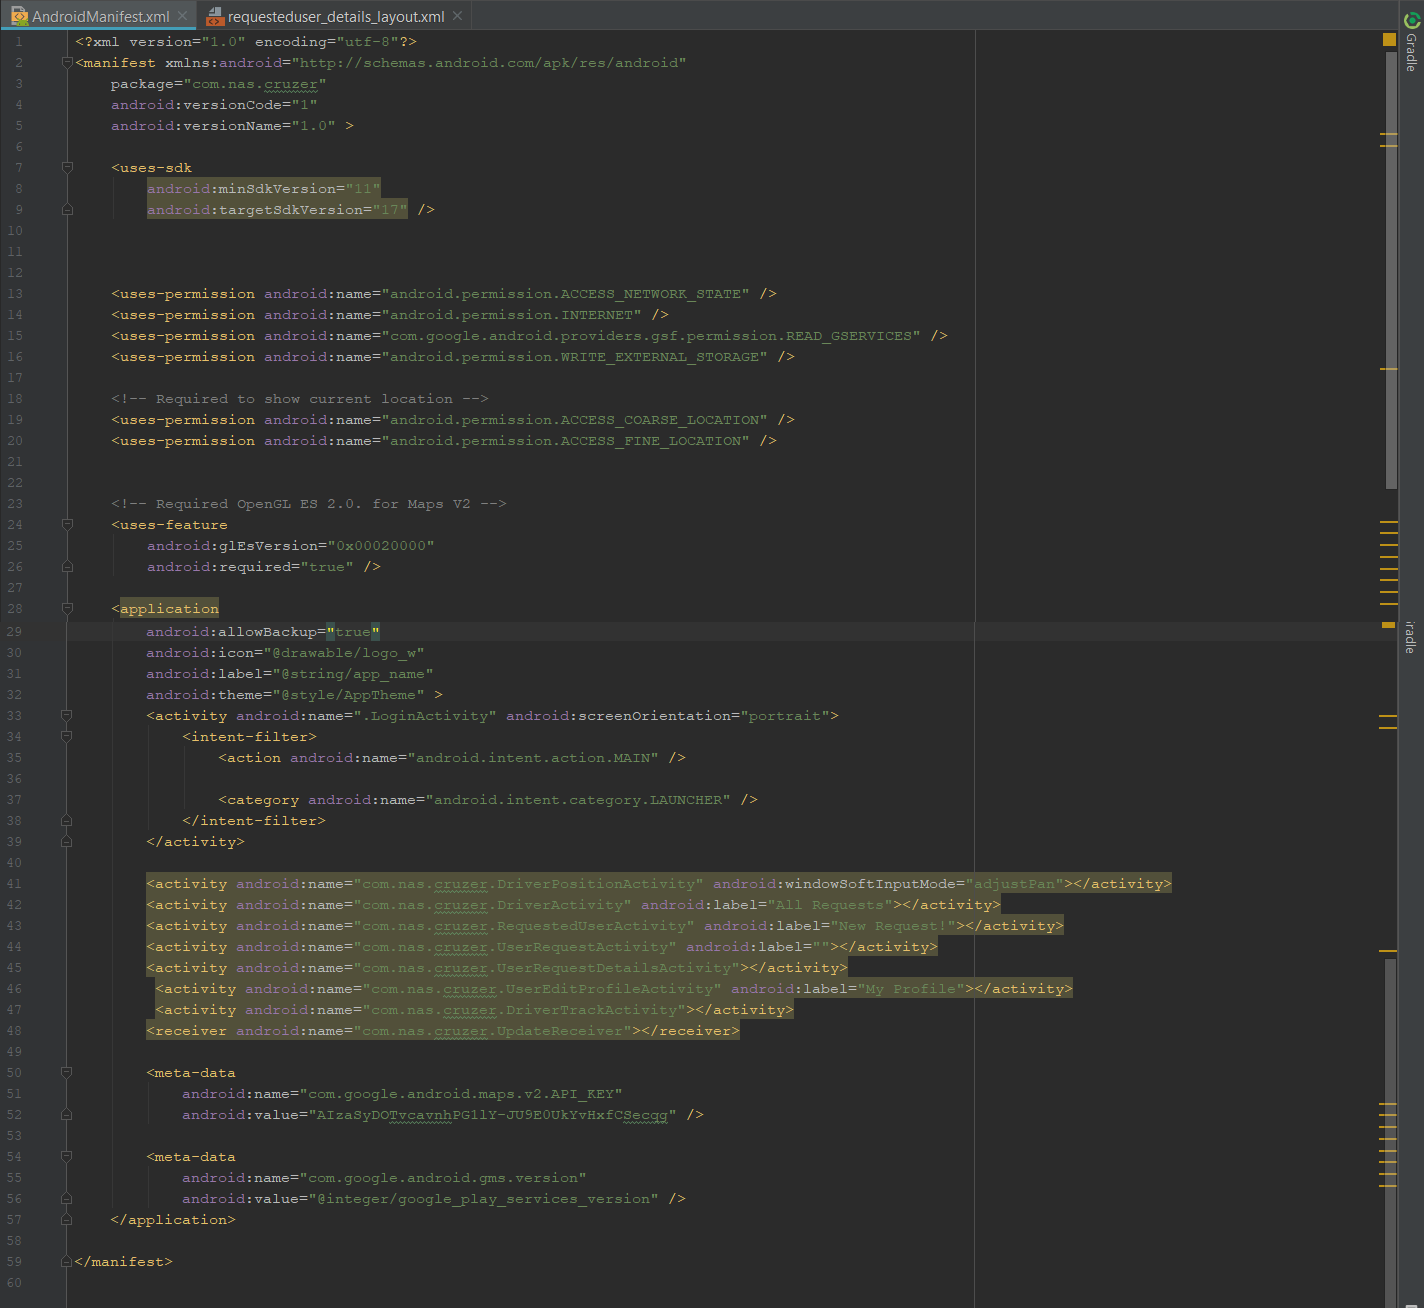The height and width of the screenshot is (1308, 1424).
Task: Click the fold marker on google_play_services_version line
Action: click(67, 1198)
